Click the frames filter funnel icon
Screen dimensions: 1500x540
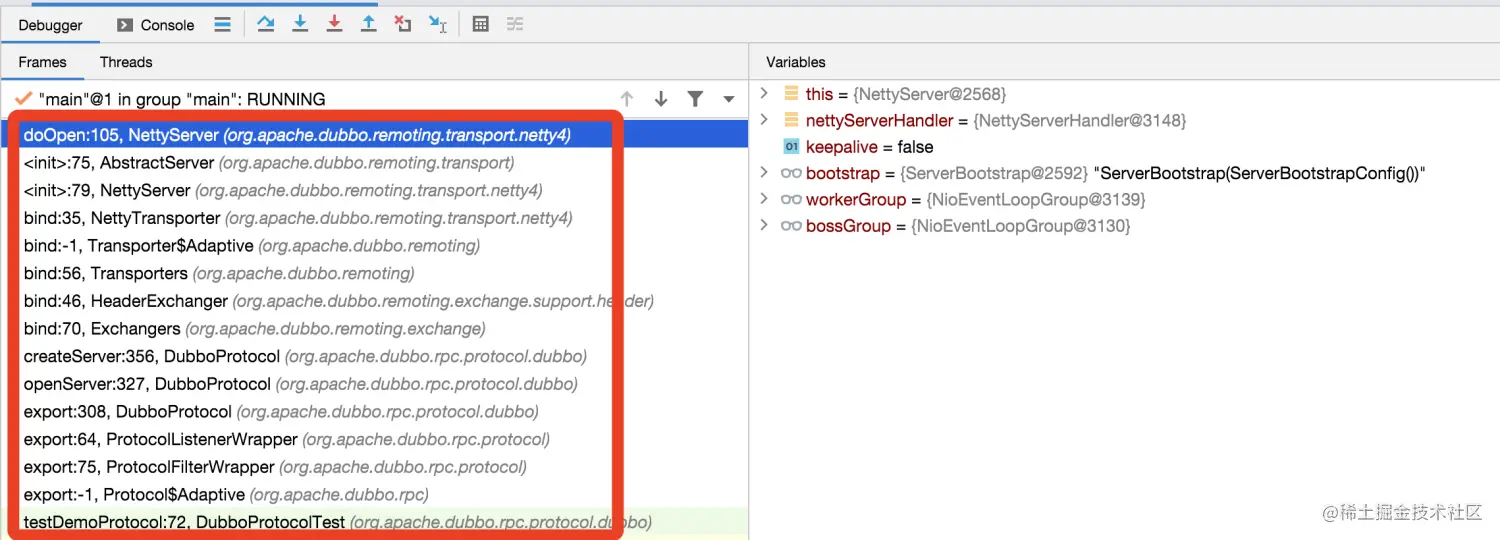pos(695,99)
